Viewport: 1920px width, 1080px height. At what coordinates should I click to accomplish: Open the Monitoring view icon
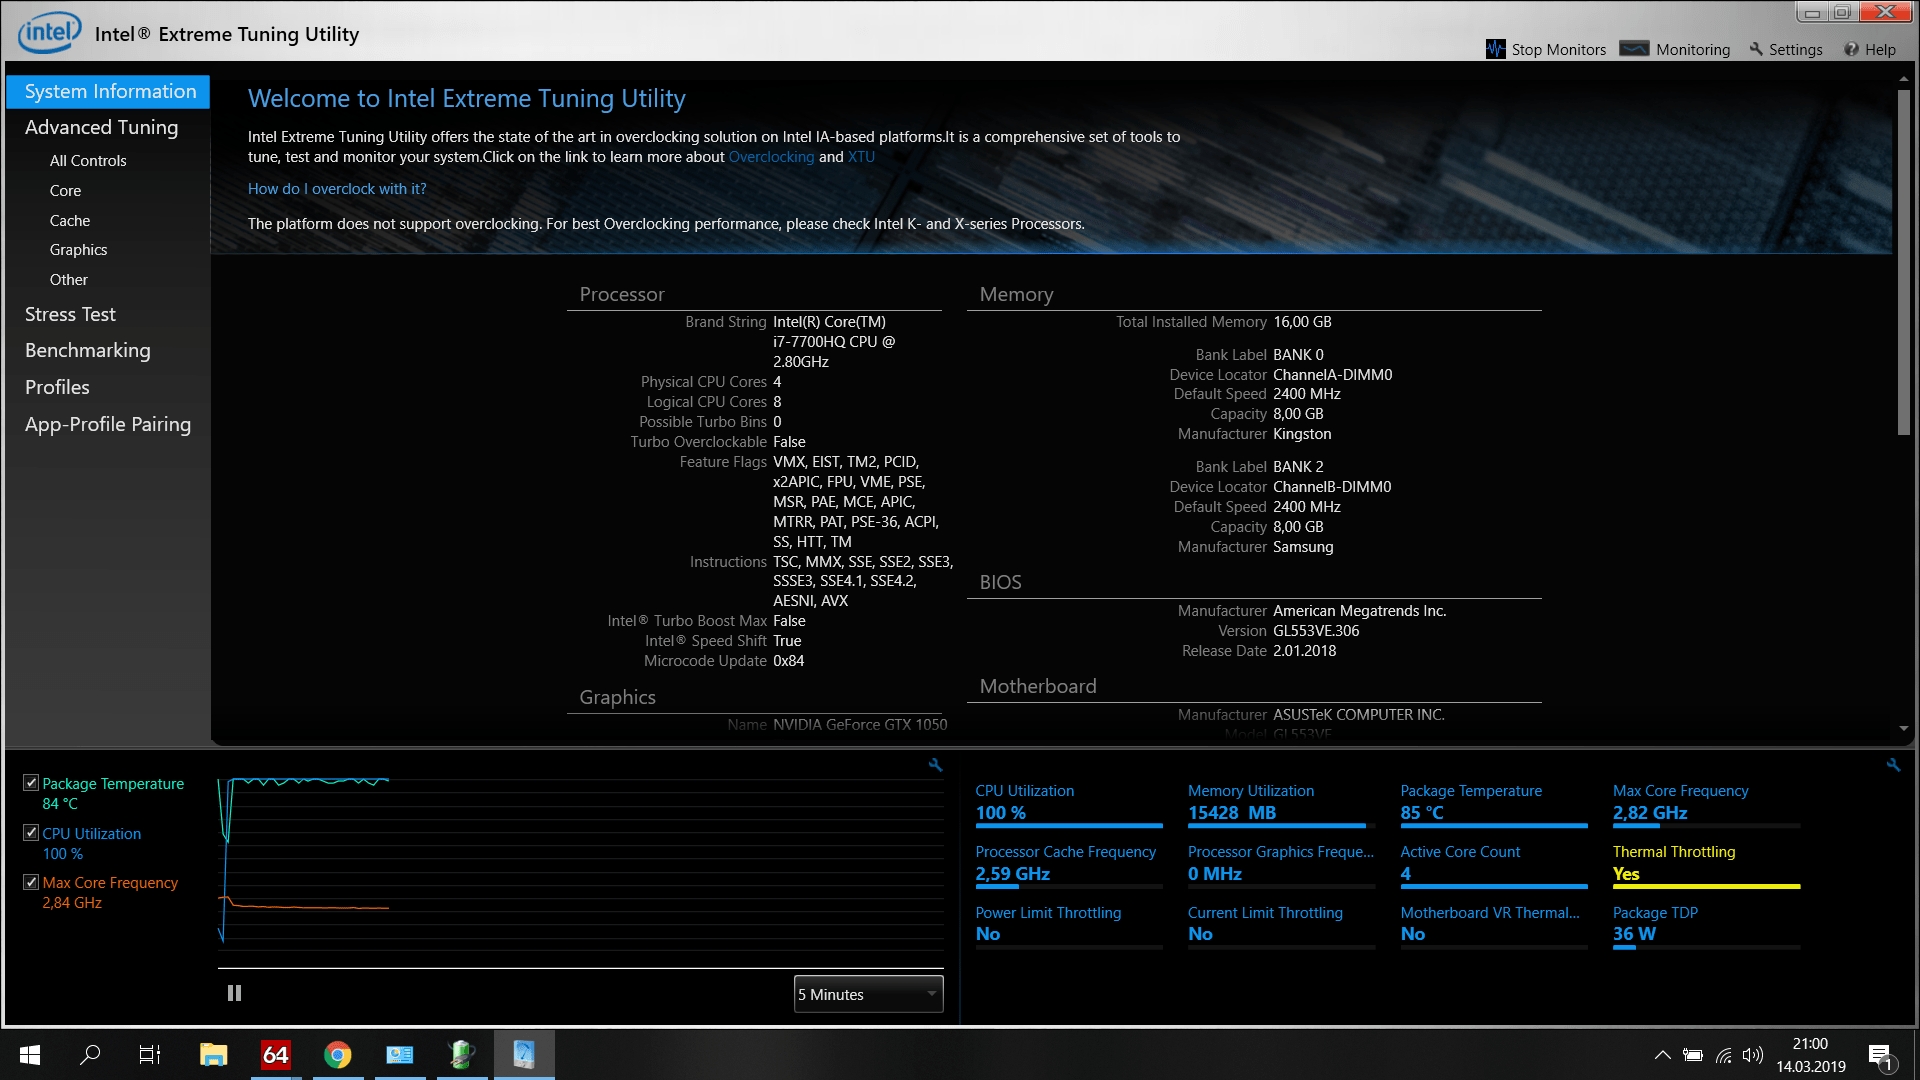1634,49
